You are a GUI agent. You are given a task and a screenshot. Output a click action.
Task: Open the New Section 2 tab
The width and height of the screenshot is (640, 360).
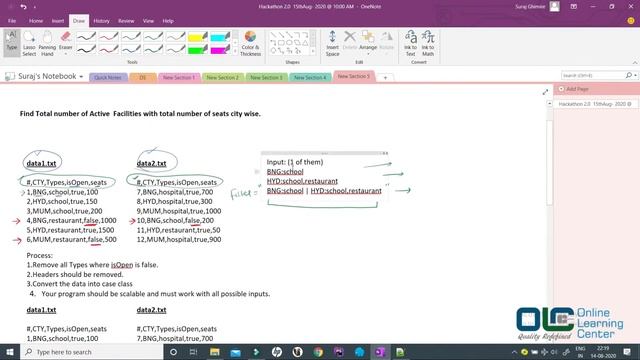pos(222,78)
